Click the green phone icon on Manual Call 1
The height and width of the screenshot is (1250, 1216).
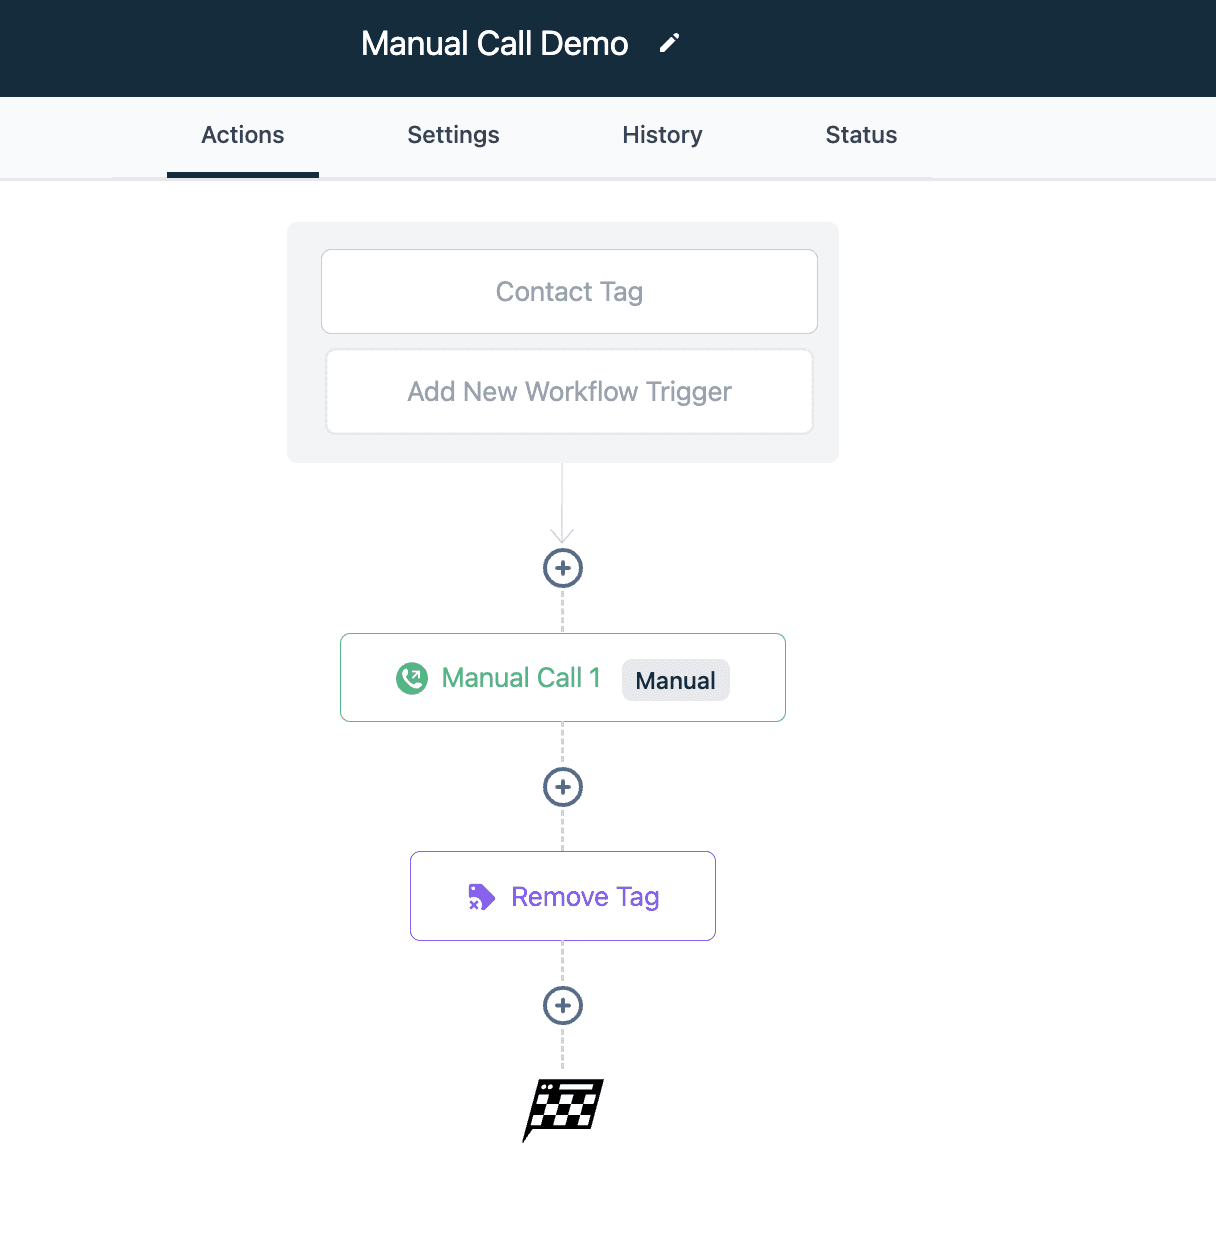(x=412, y=678)
